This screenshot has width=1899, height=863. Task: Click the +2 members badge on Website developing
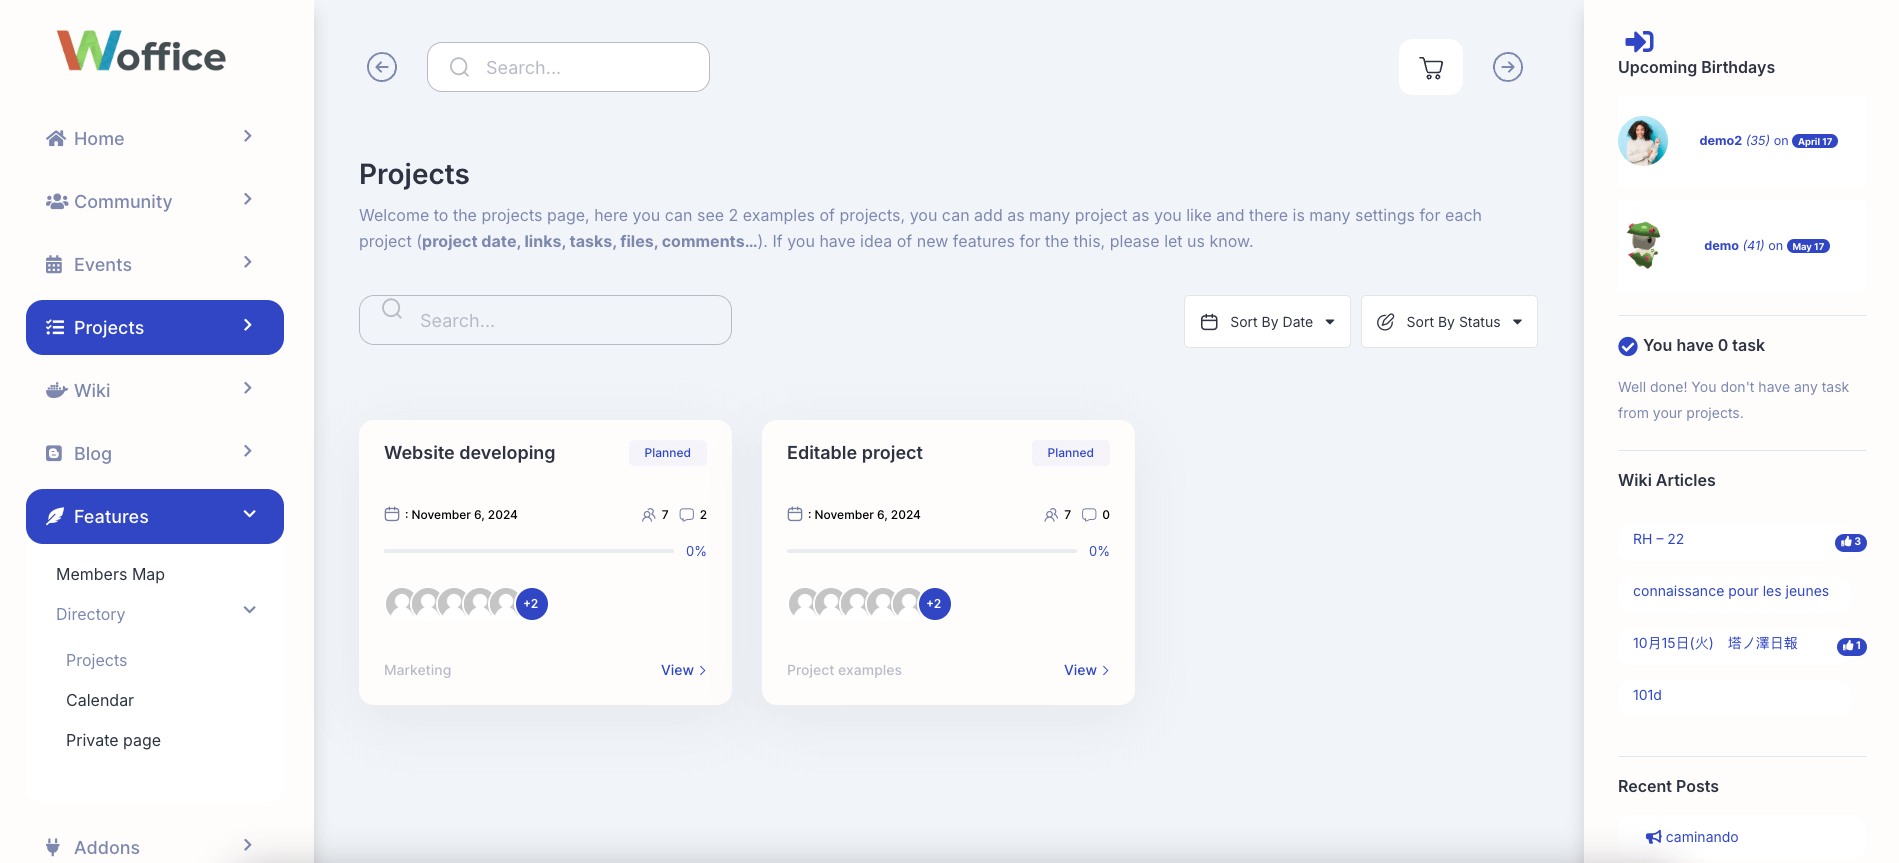(x=531, y=604)
